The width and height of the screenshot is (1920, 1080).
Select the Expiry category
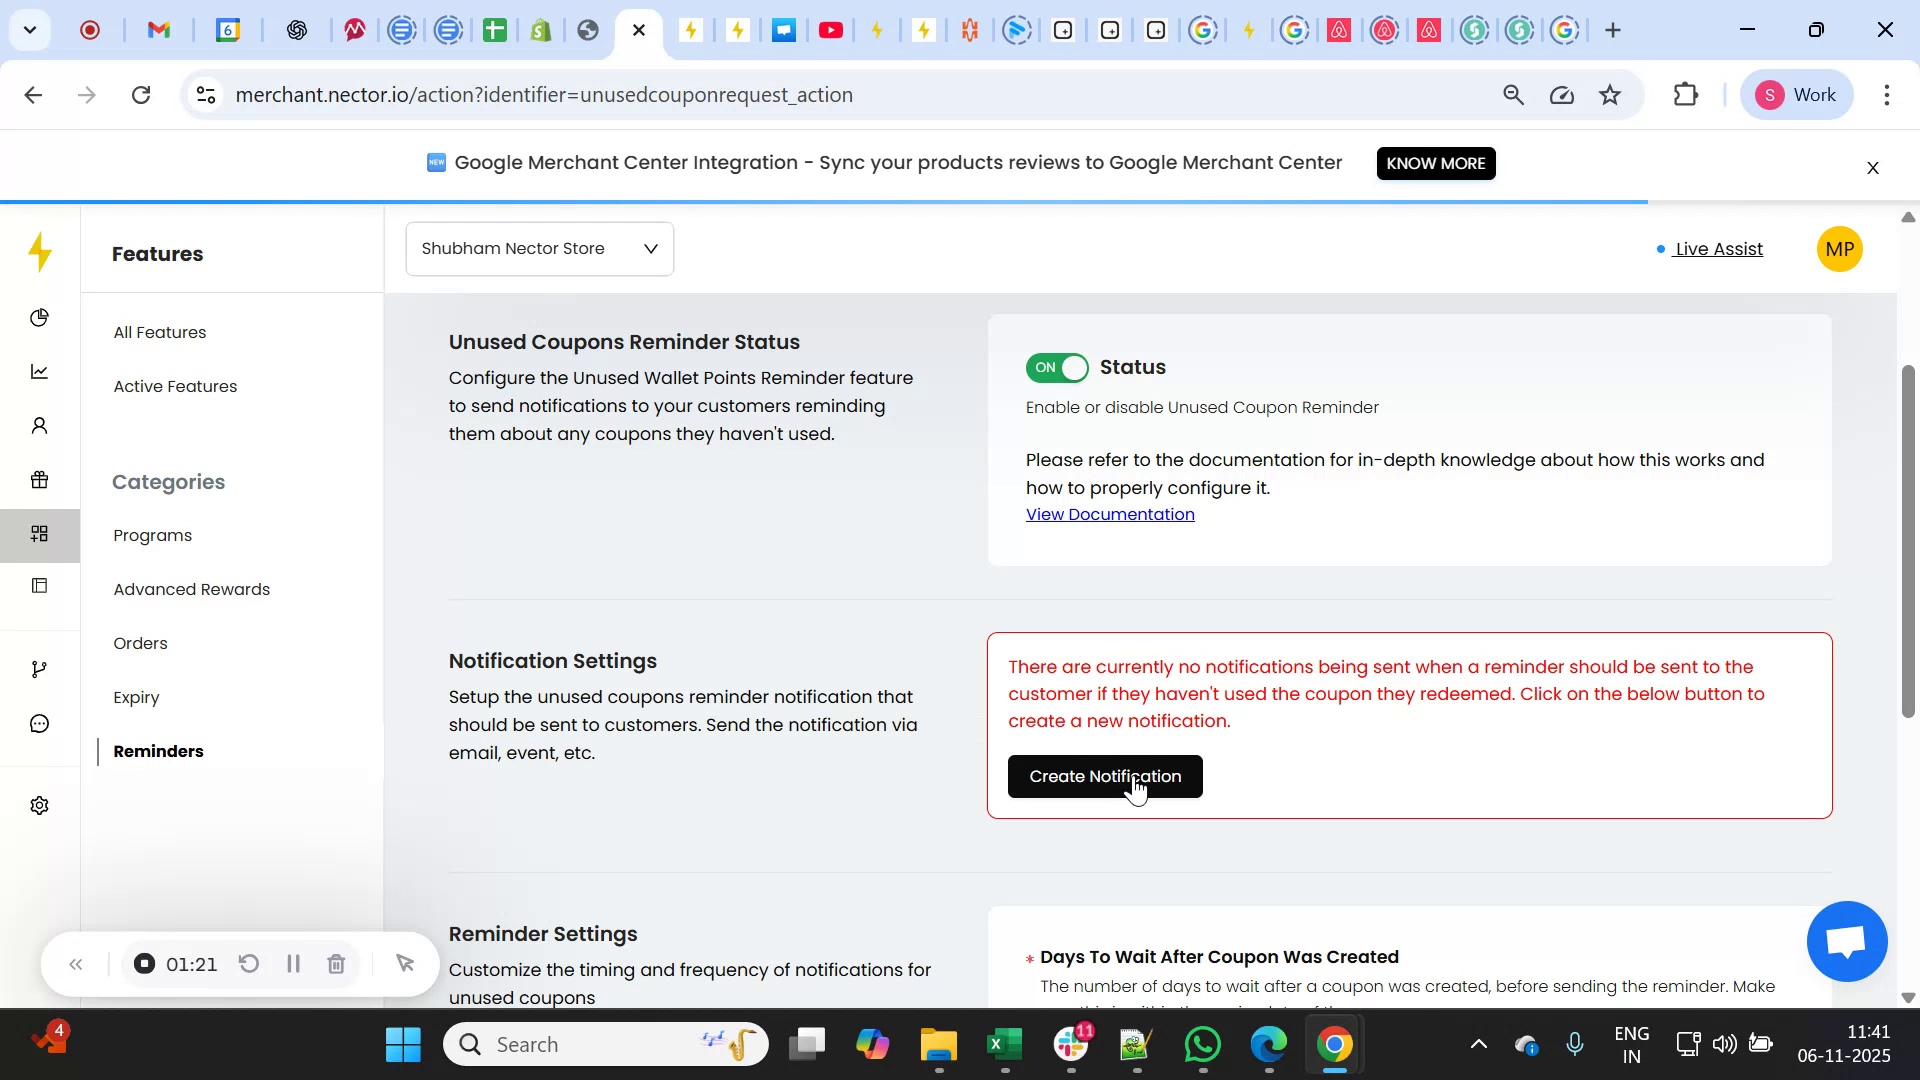tap(136, 697)
